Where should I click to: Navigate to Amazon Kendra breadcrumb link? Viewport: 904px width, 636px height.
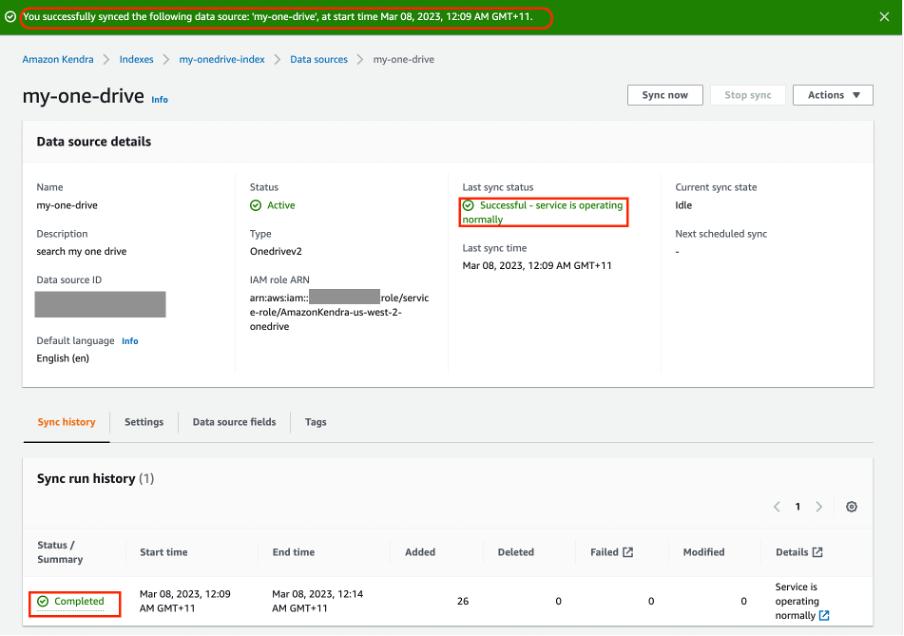58,60
